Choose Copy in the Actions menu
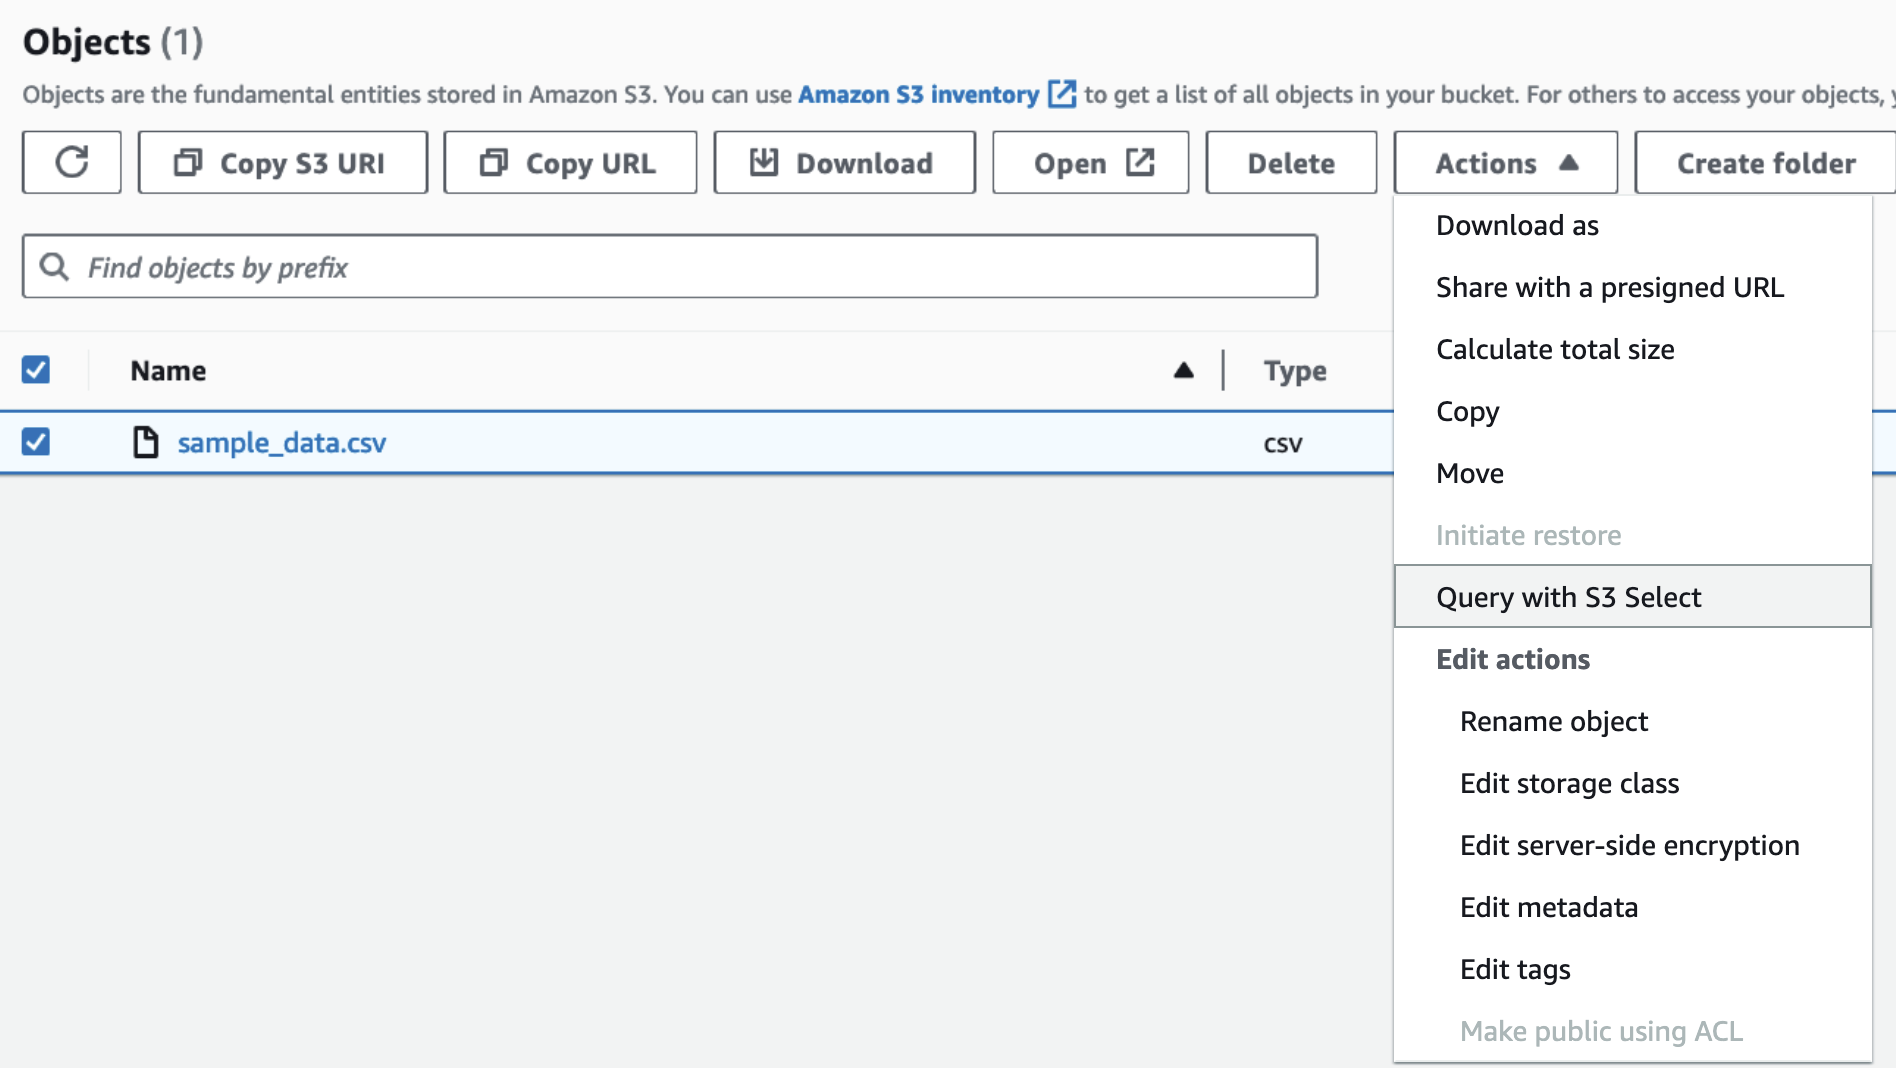 point(1633,411)
